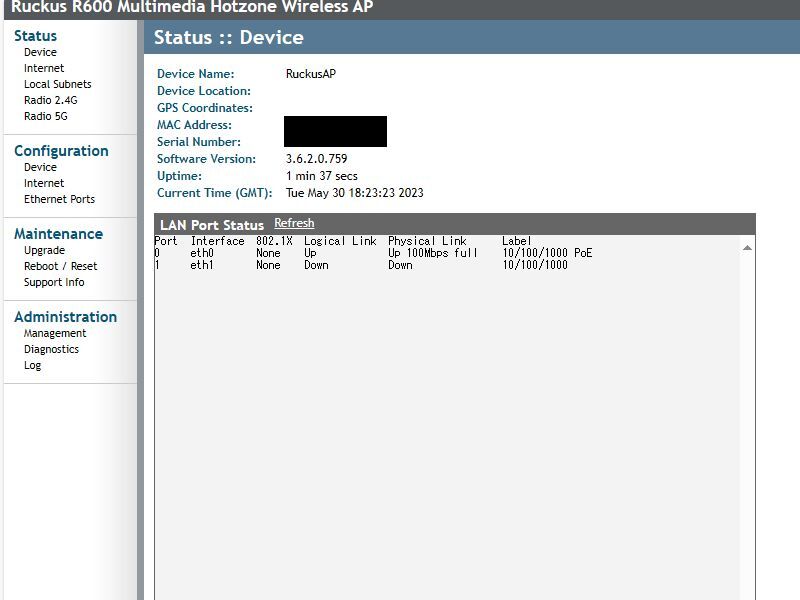
Task: Click the uptime value 1 min 37 secs
Action: (x=321, y=176)
